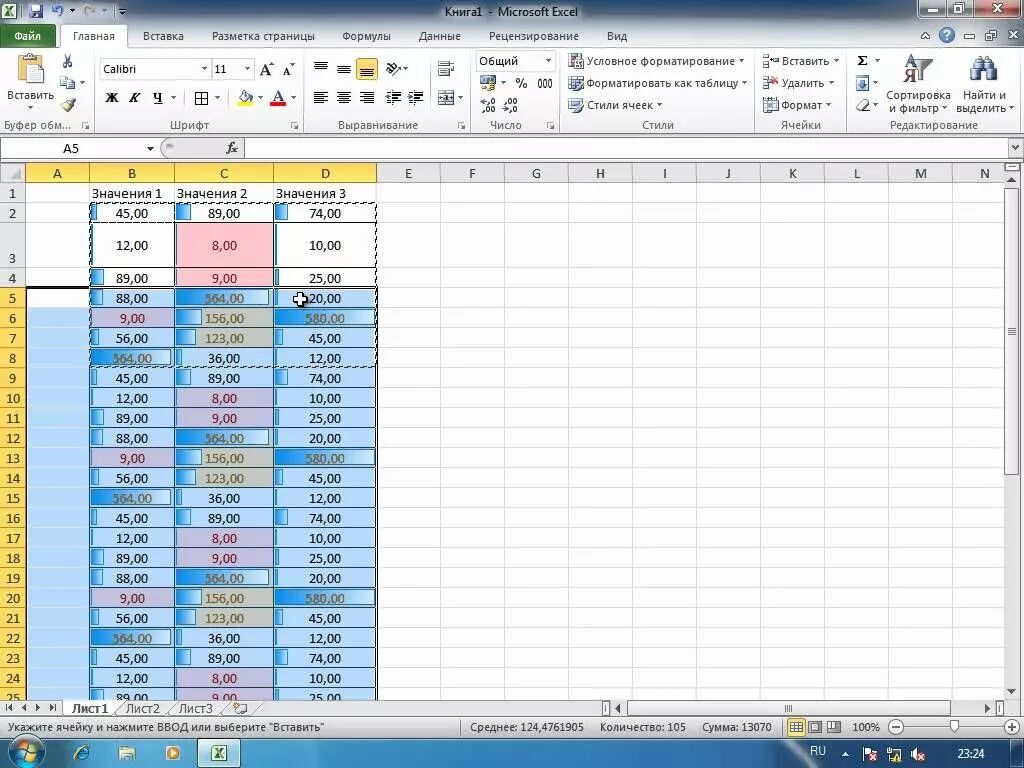The width and height of the screenshot is (1024, 768).
Task: Switch to the Формулы ribbon tab
Action: pyautogui.click(x=366, y=36)
